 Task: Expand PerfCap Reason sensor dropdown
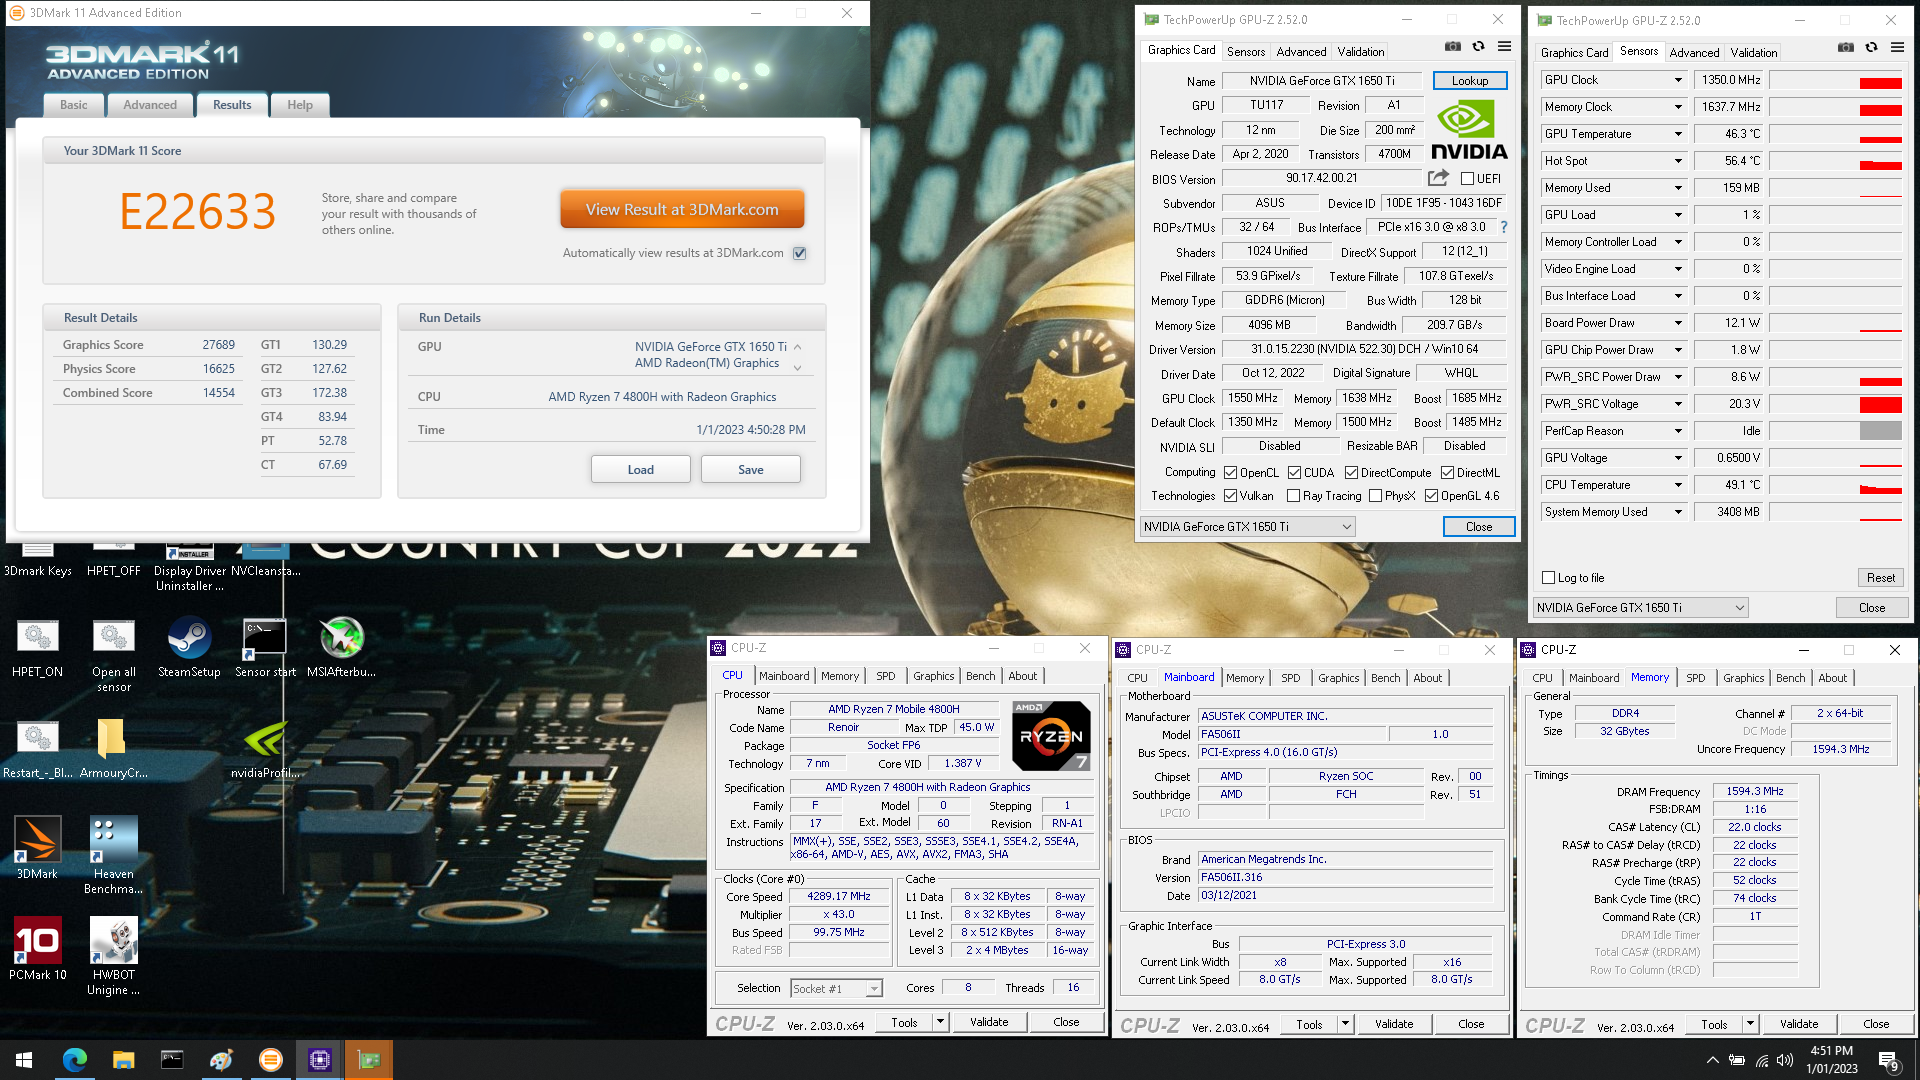click(x=1678, y=431)
